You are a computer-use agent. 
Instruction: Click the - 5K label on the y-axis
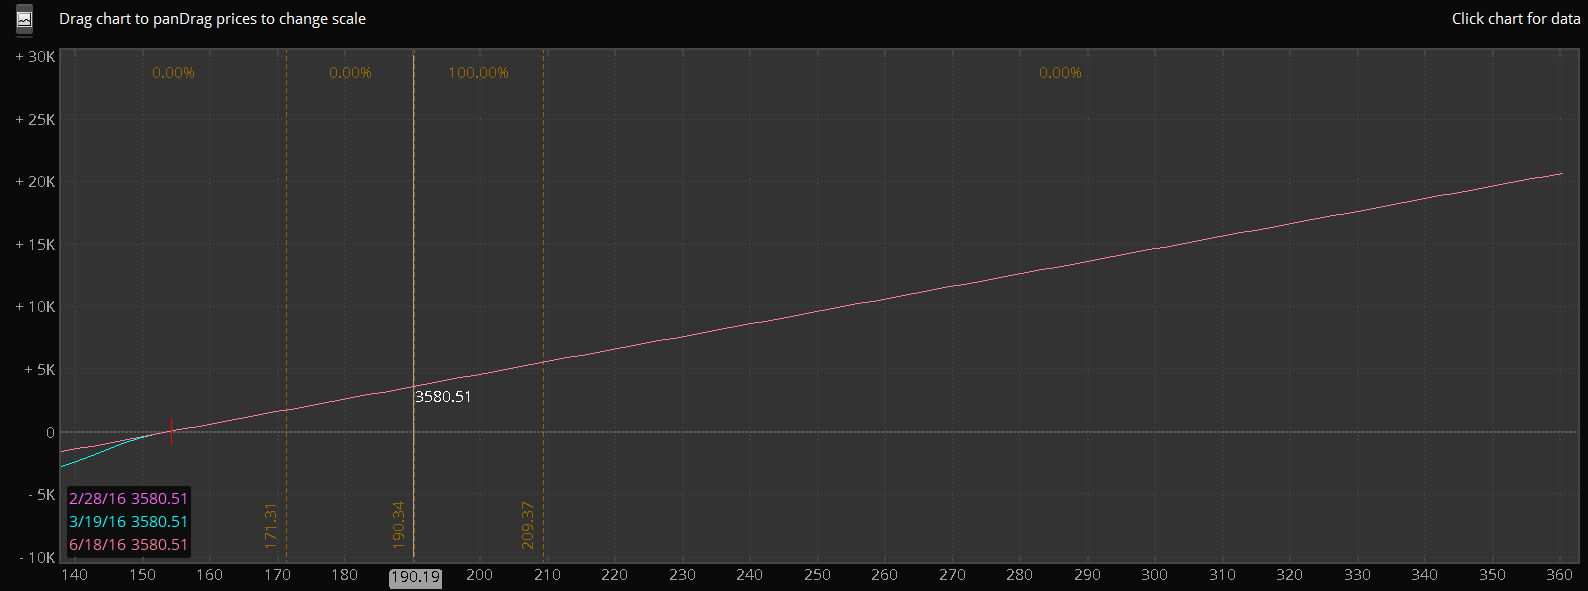pyautogui.click(x=41, y=495)
